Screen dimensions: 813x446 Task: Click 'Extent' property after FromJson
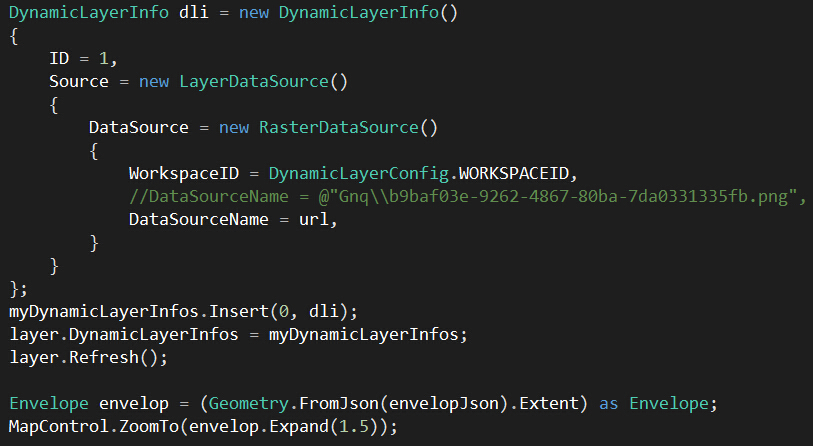tap(549, 403)
